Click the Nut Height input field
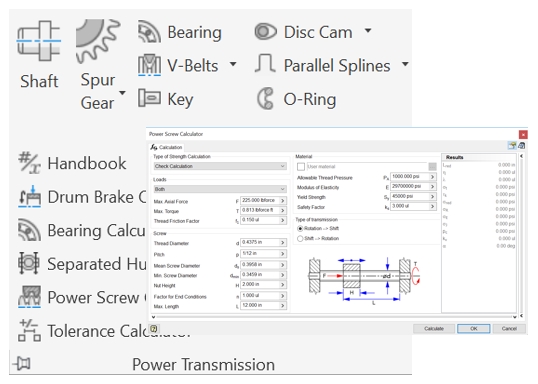538x384 pixels. pyautogui.click(x=259, y=285)
